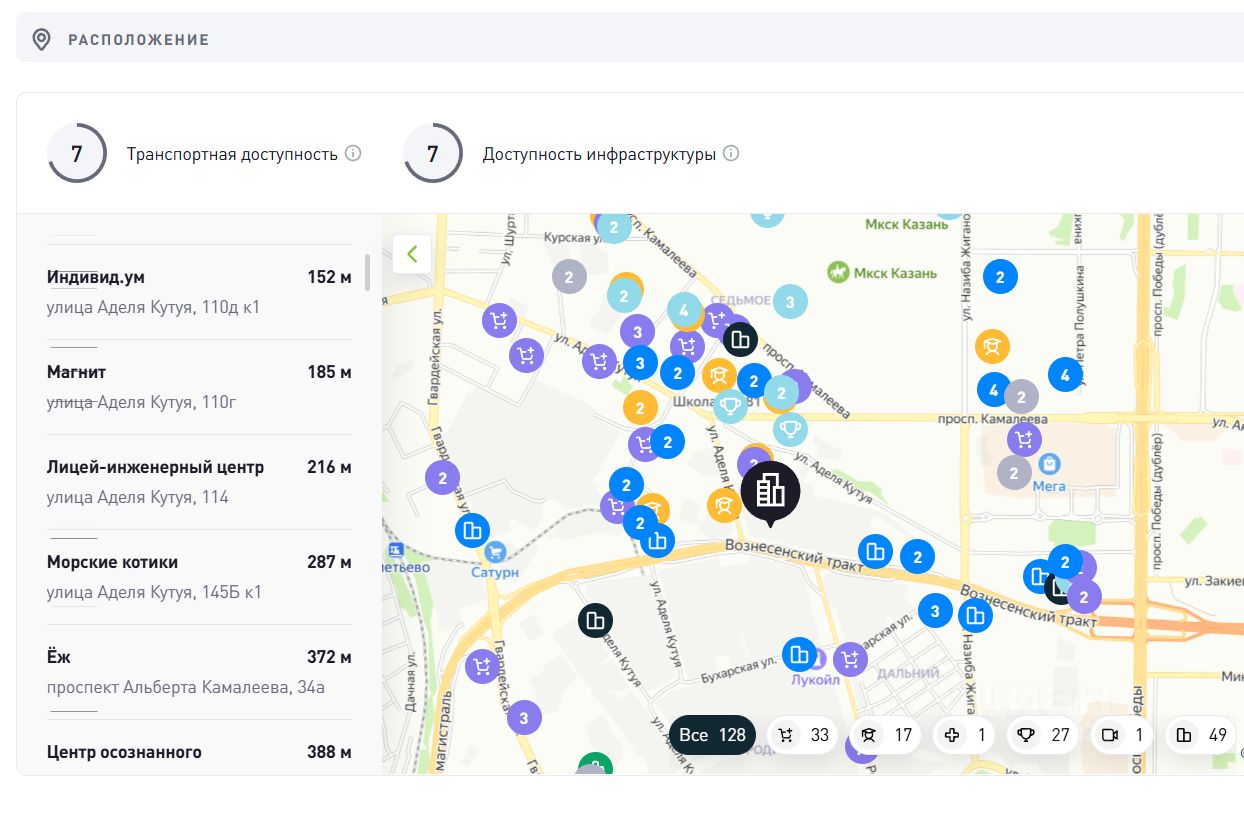Click the orange cluster 2 left of Школа label
The height and width of the screenshot is (817, 1244).
coord(639,407)
